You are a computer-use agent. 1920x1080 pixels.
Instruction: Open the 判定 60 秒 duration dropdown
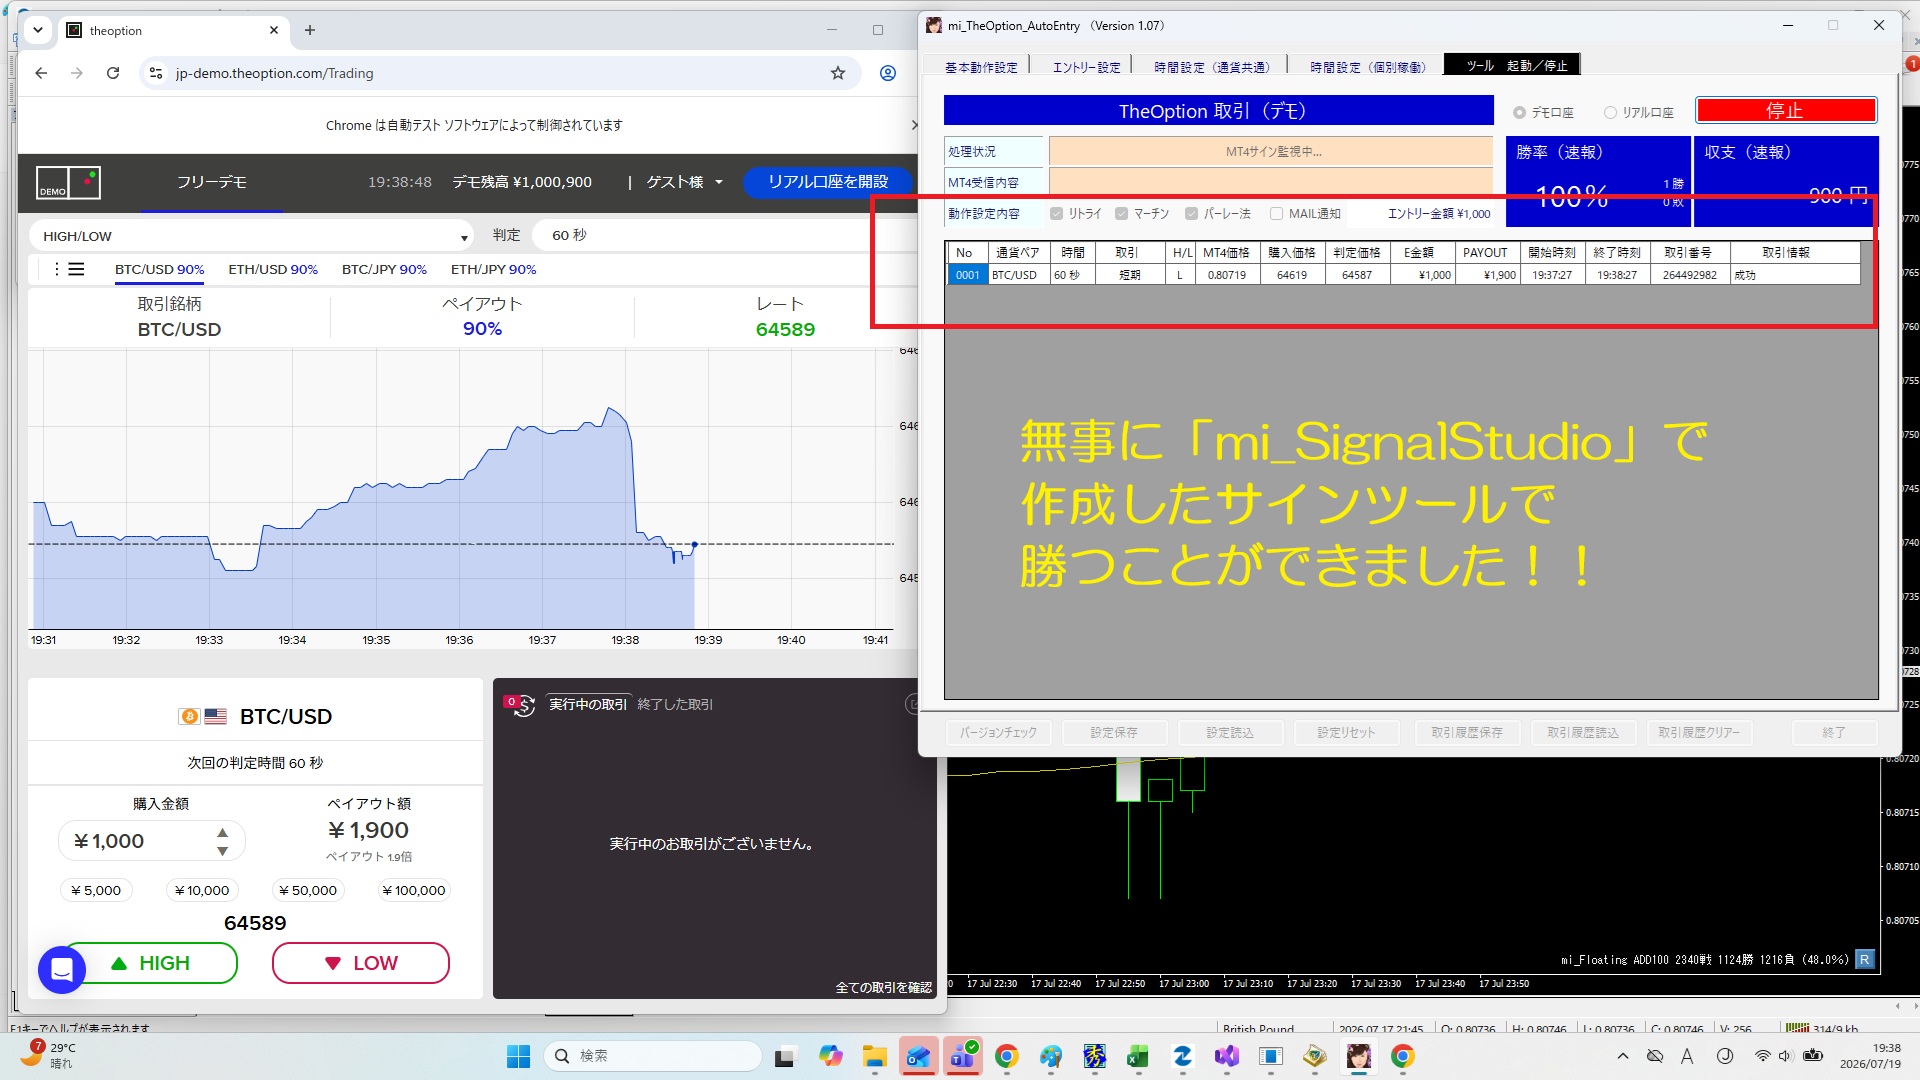click(725, 235)
